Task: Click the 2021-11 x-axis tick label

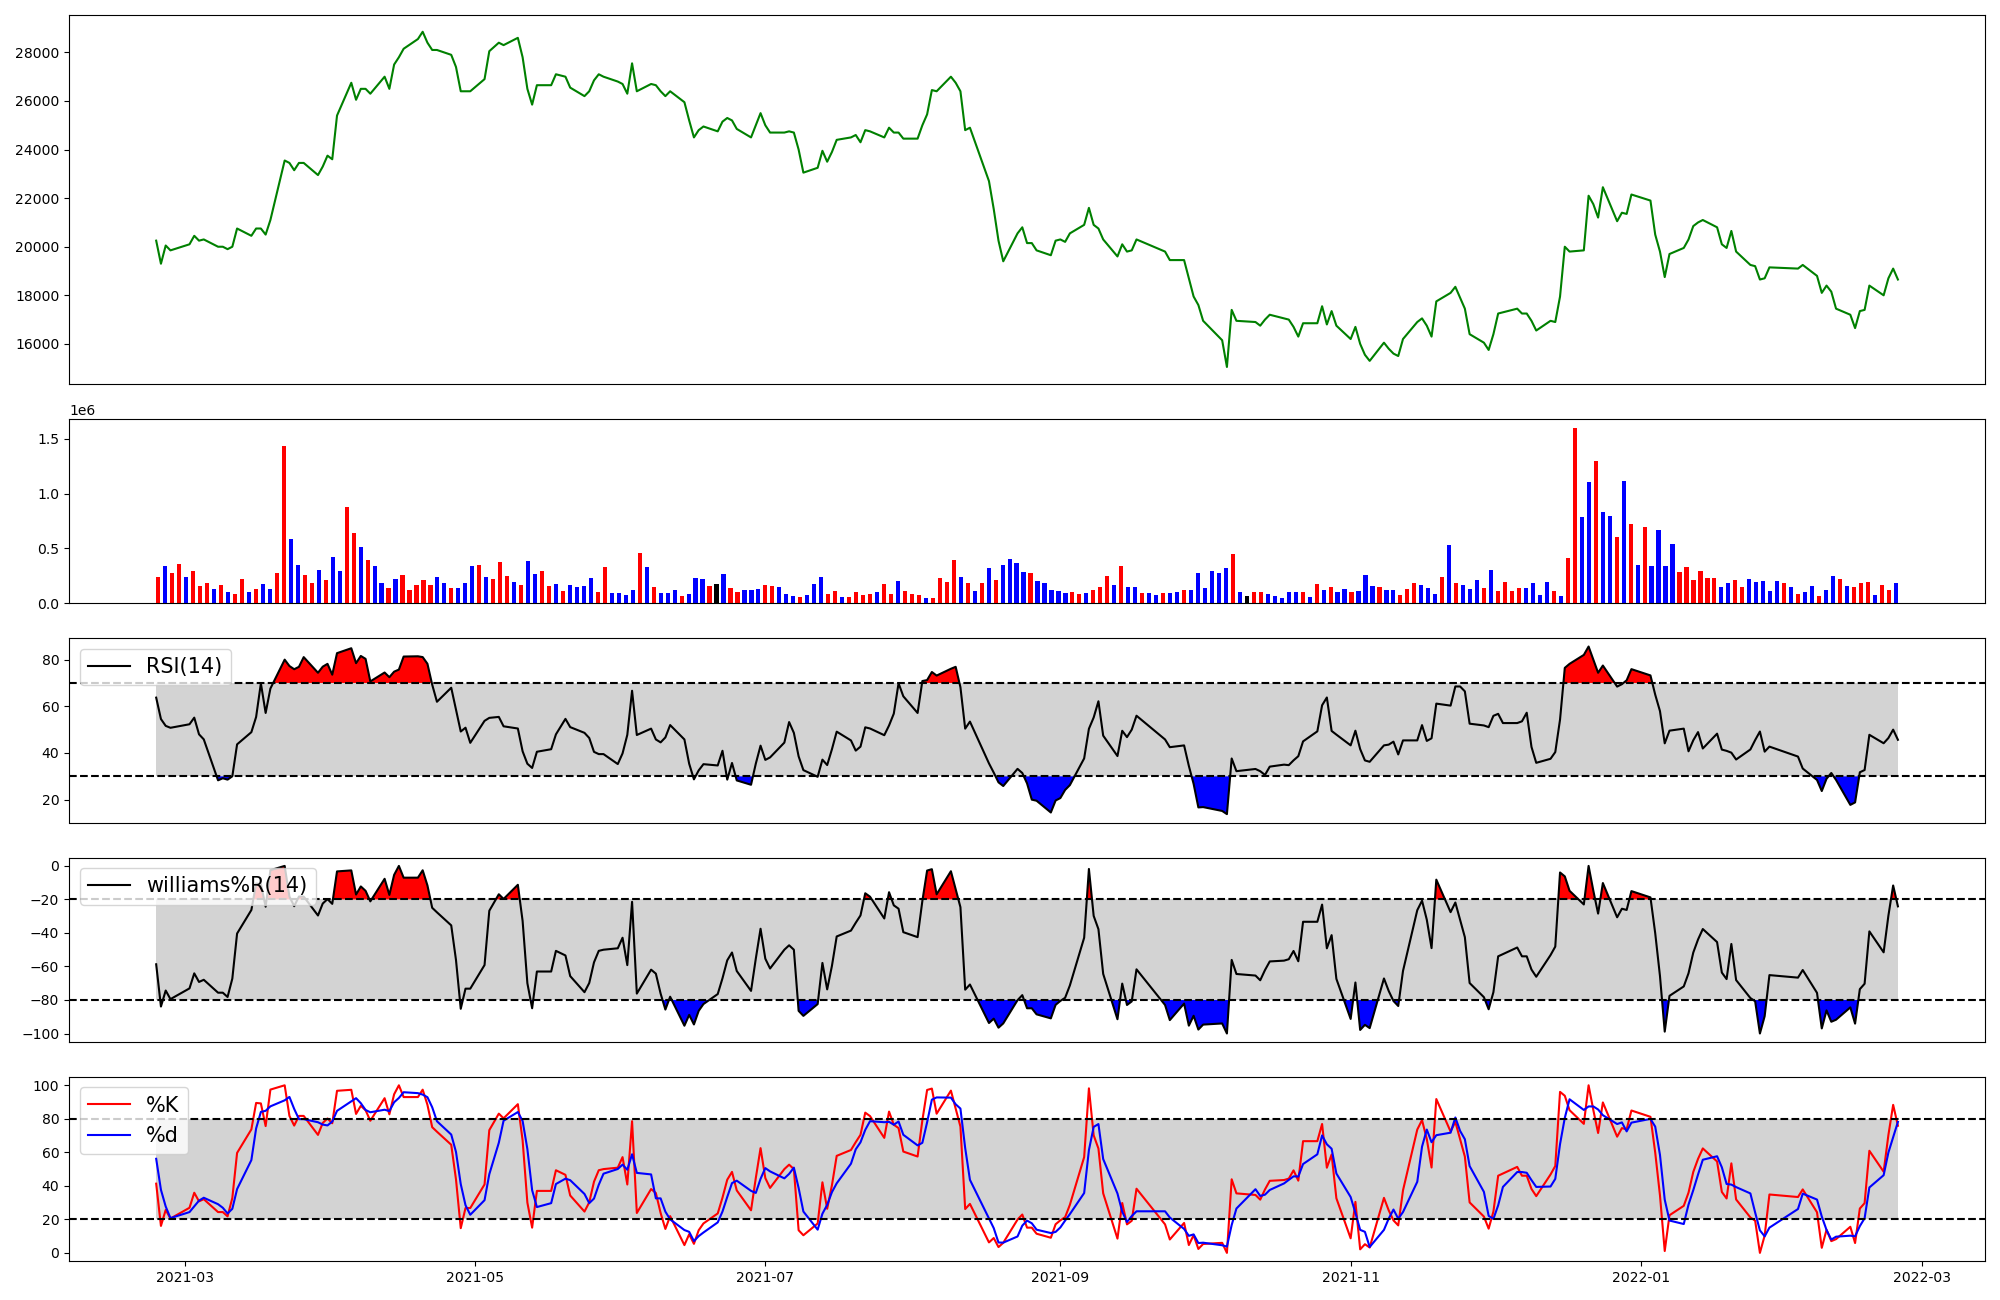Action: pos(1351,1276)
